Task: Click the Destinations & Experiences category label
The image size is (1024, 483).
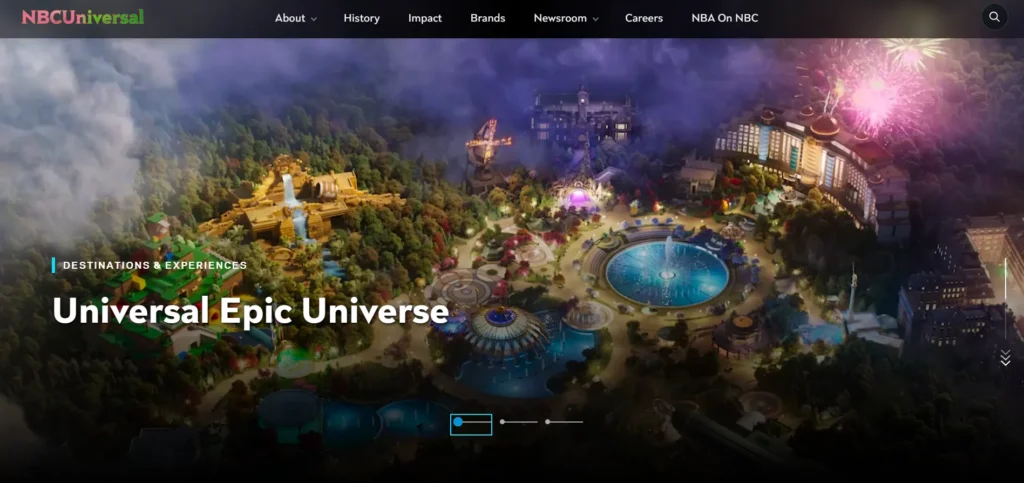Action: tap(155, 266)
